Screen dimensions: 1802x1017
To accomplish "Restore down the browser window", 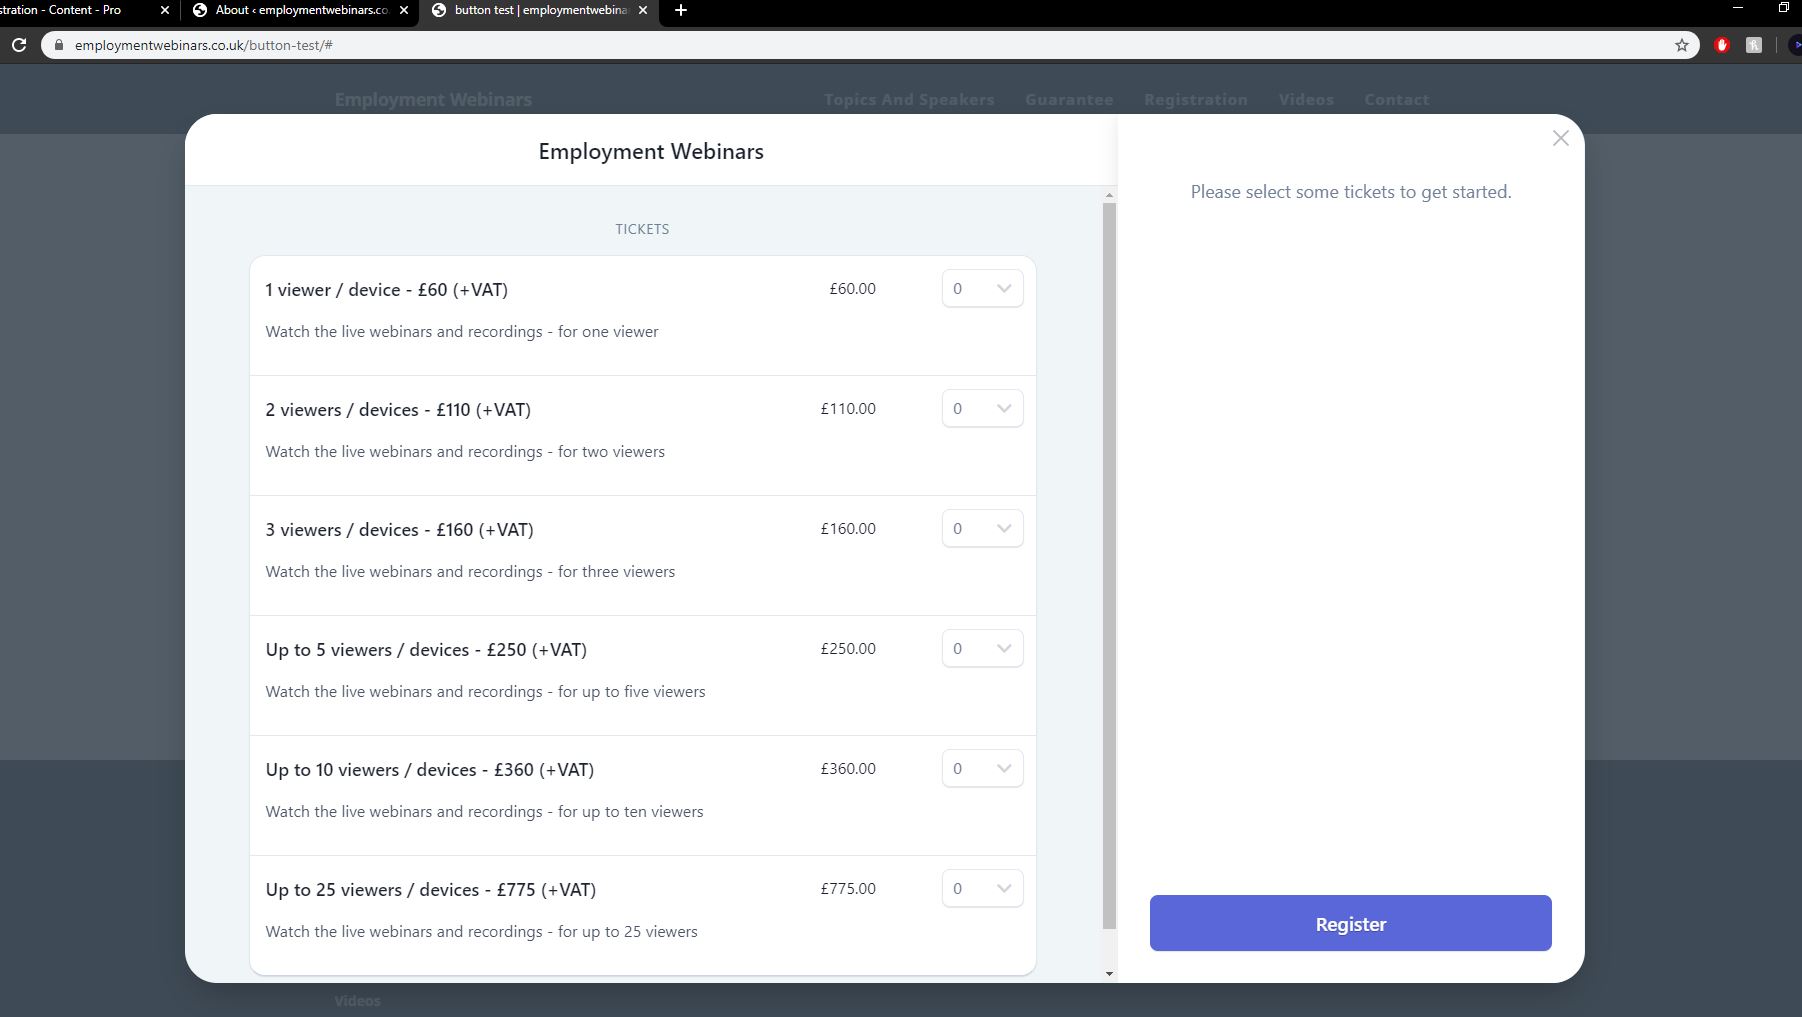I will (1783, 8).
